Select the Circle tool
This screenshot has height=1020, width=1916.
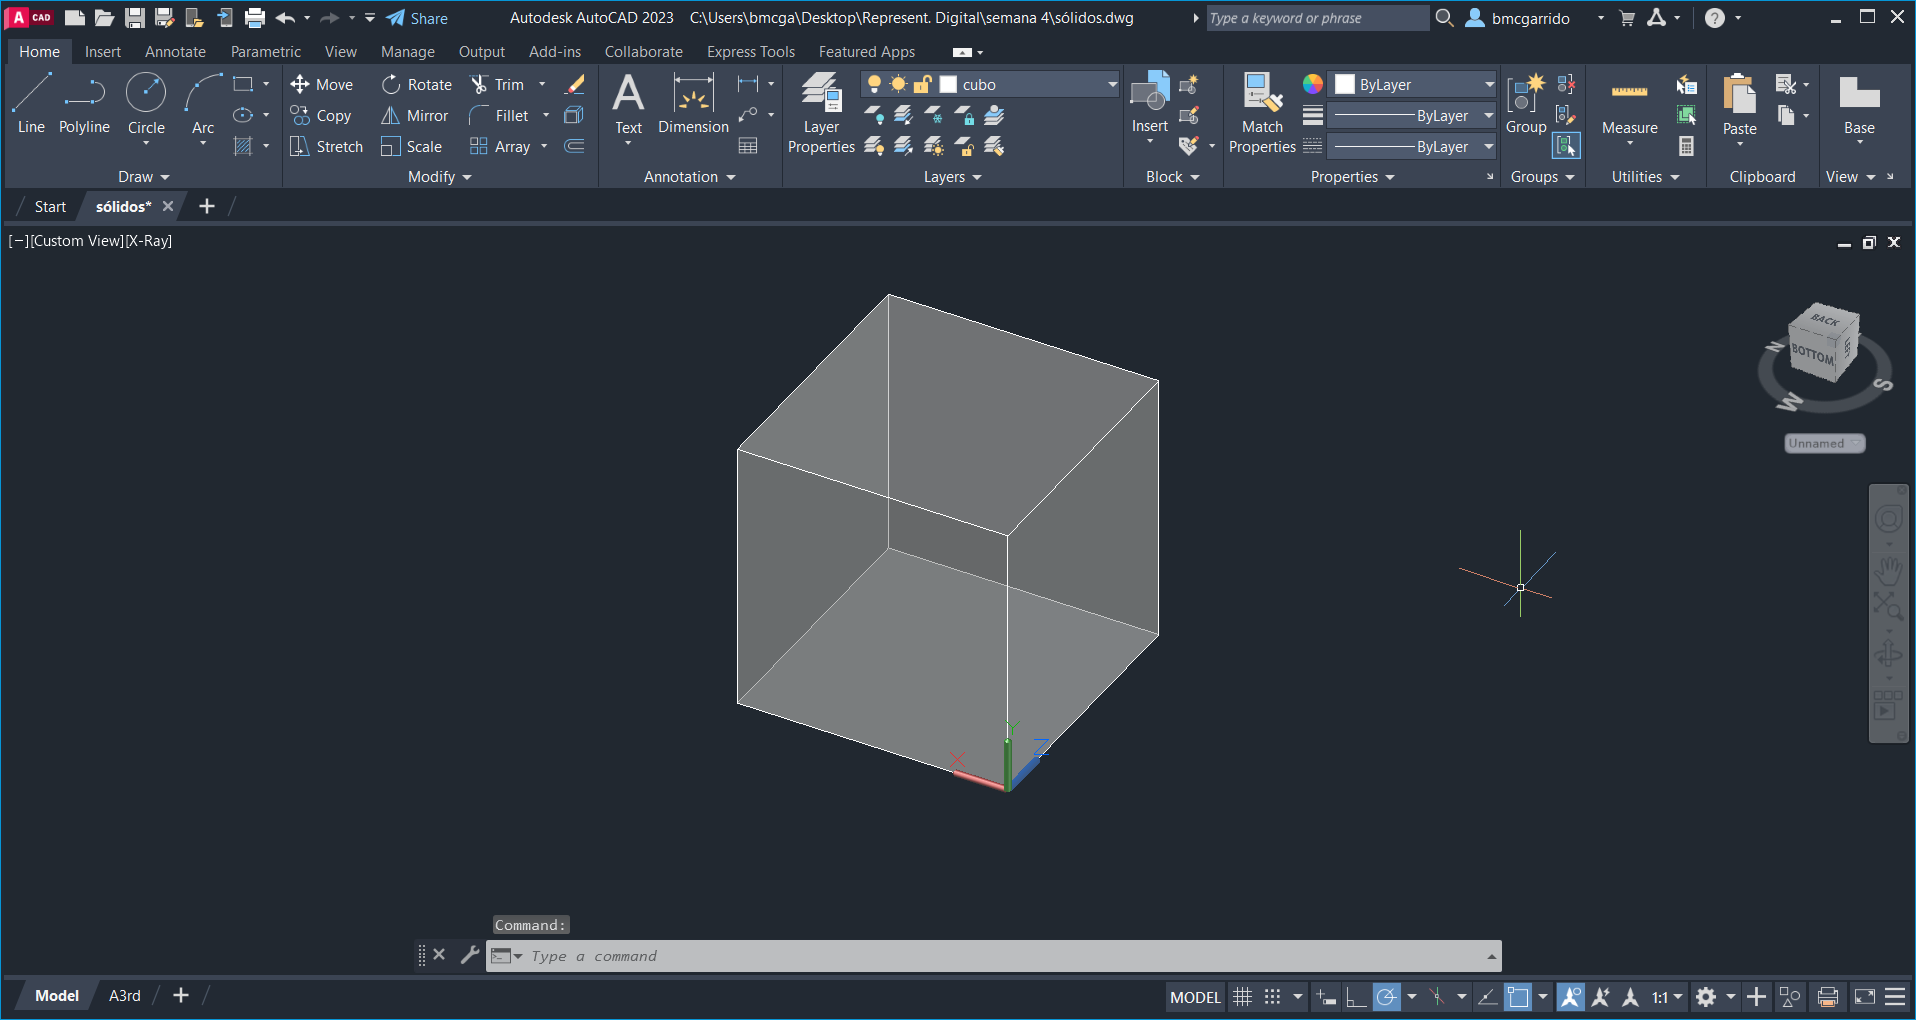pos(146,104)
